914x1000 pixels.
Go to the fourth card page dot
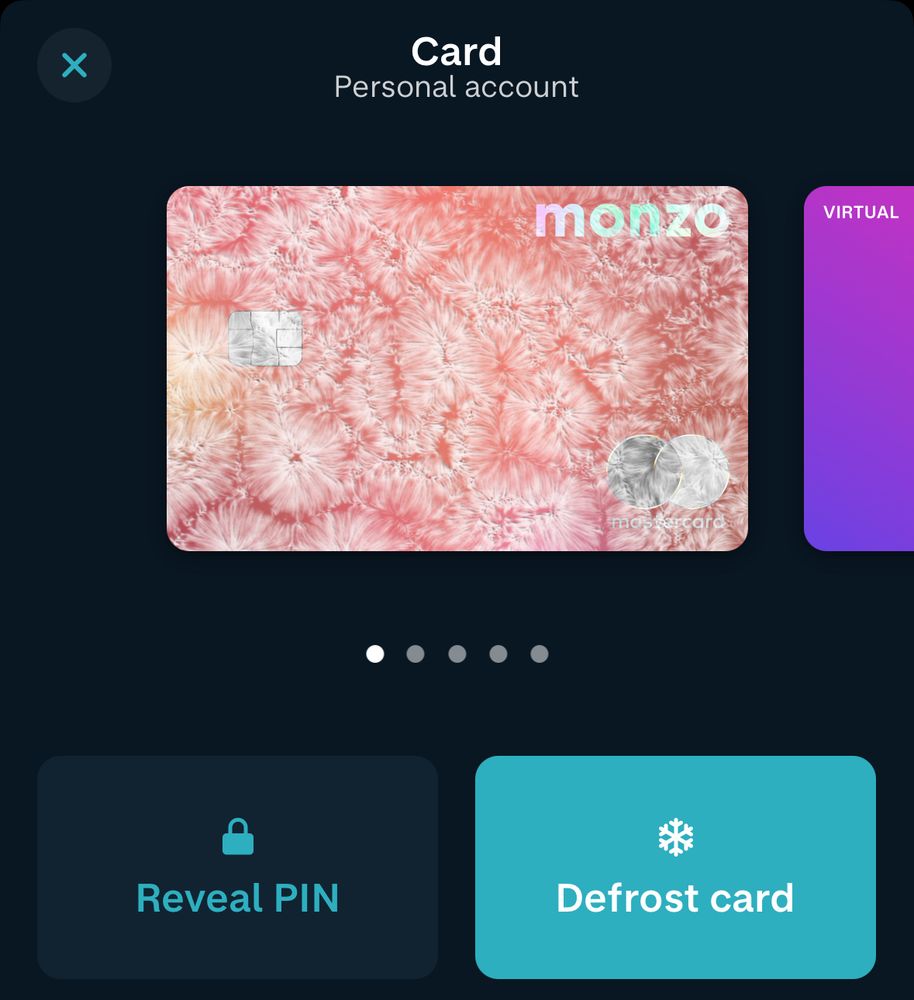(498, 654)
